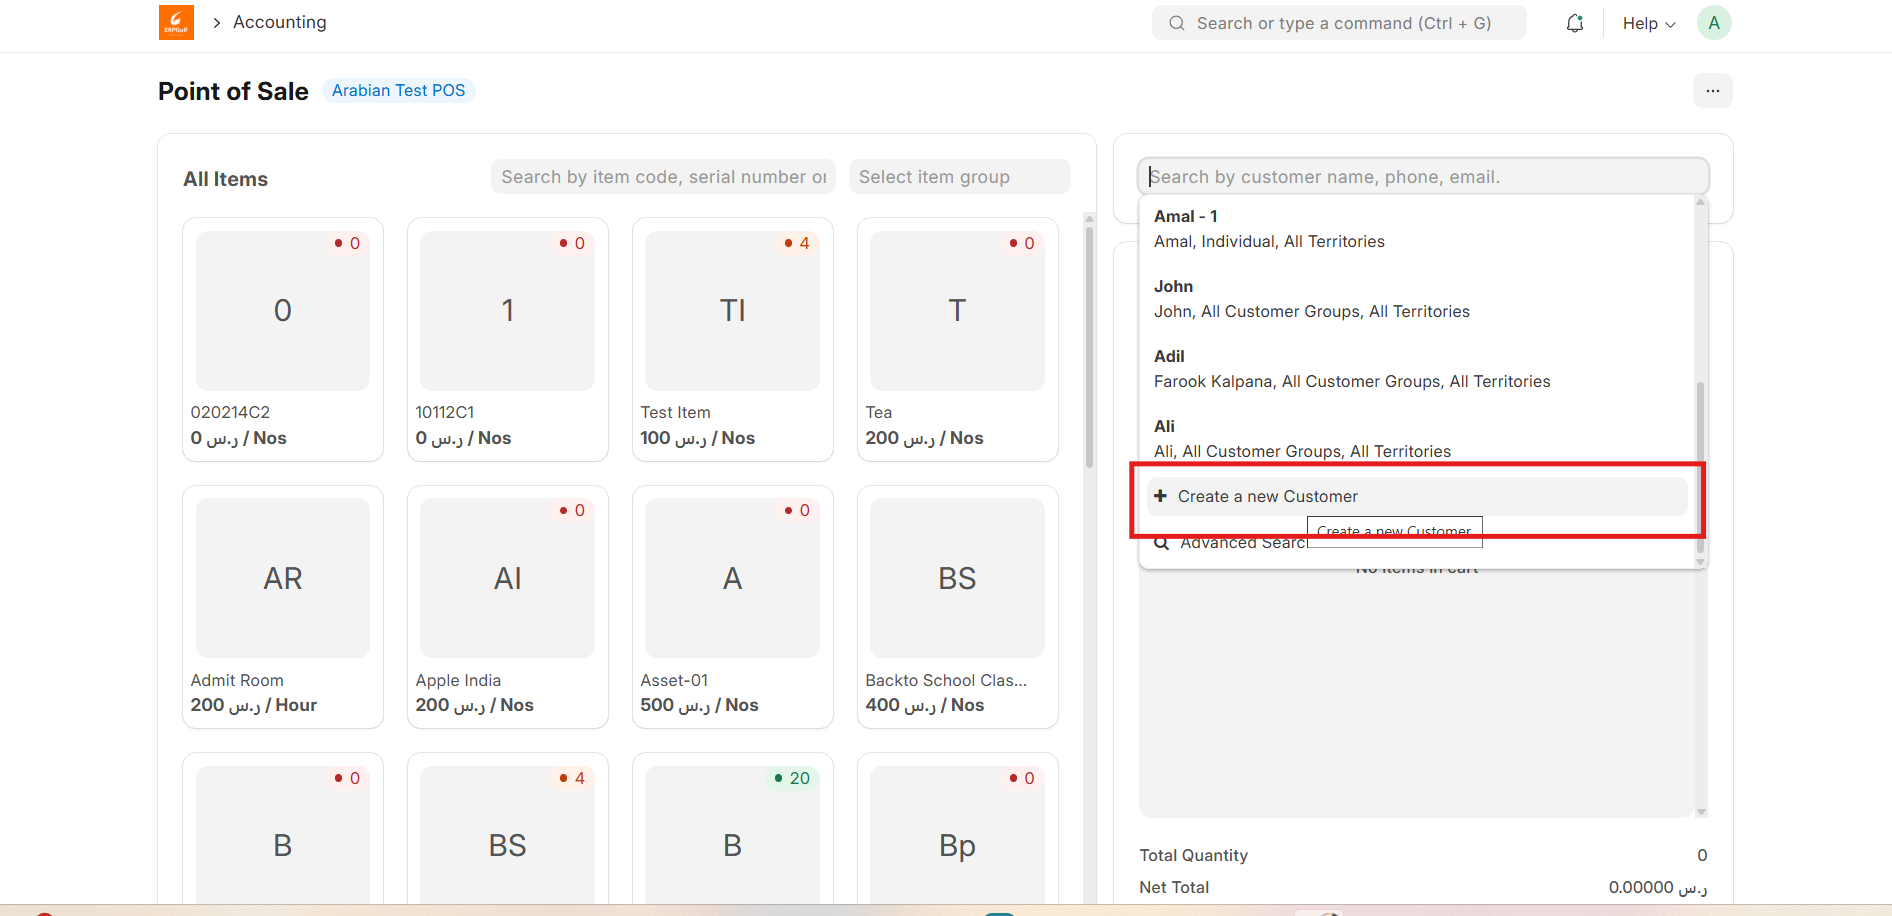1892x916 pixels.
Task: Open the ERPGulf home logo
Action: point(176,22)
